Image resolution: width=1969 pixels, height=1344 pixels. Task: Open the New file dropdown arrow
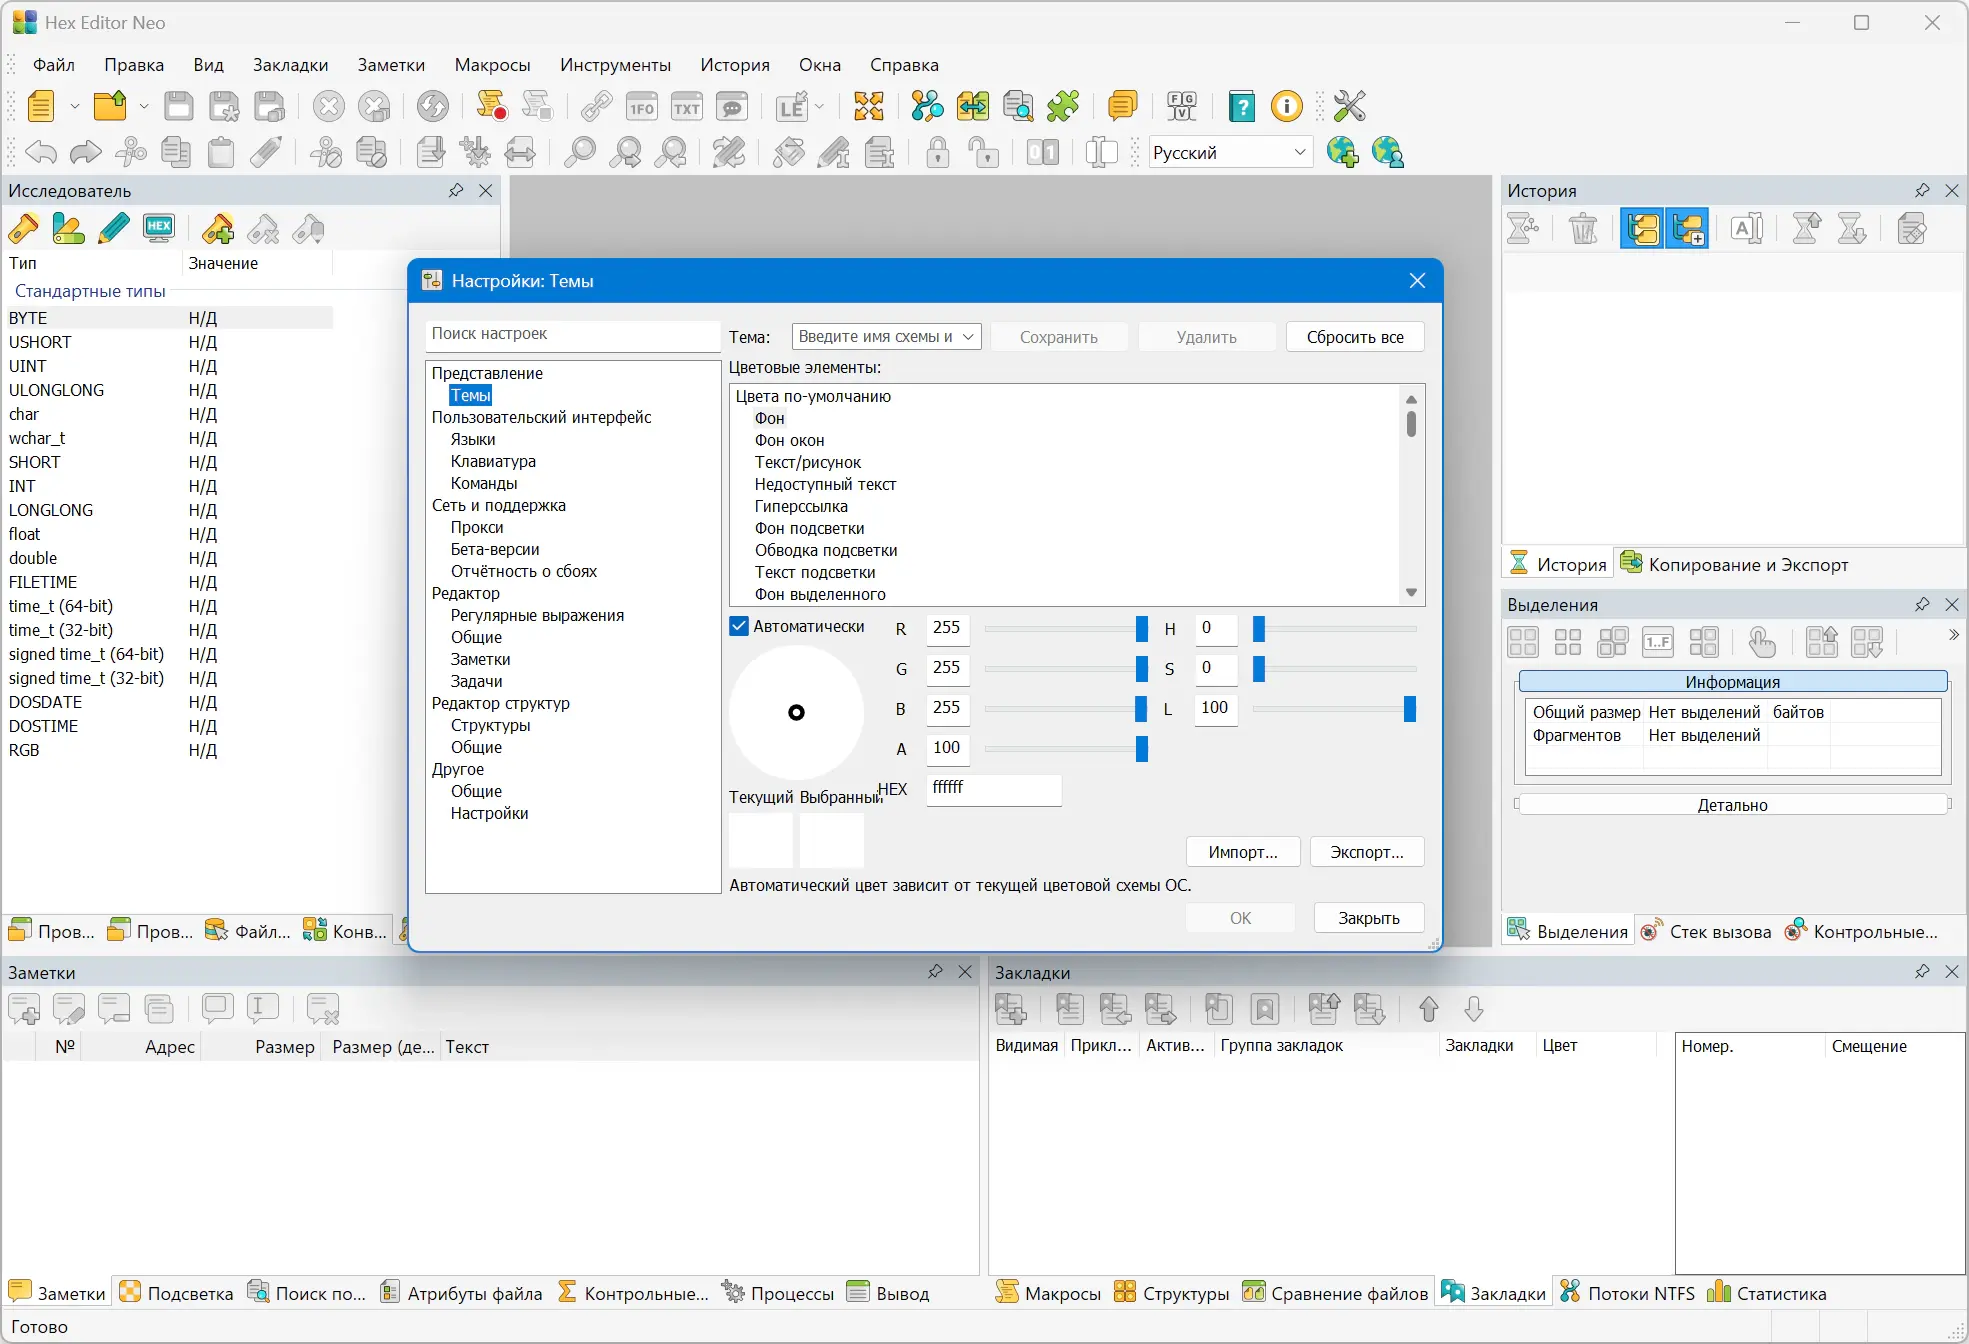[74, 106]
